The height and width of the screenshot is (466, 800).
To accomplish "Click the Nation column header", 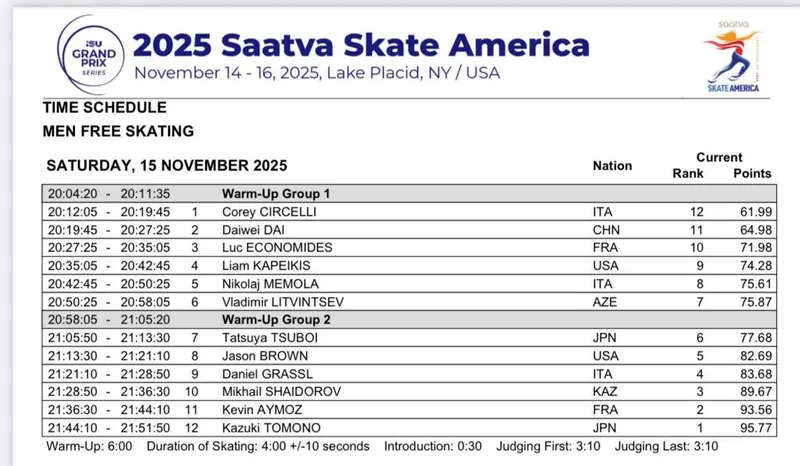I will coord(612,166).
